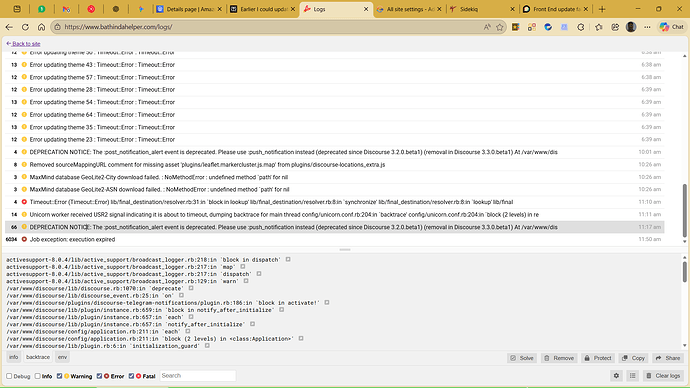
Task: Reload the logs page
Action: pyautogui.click(x=25, y=27)
